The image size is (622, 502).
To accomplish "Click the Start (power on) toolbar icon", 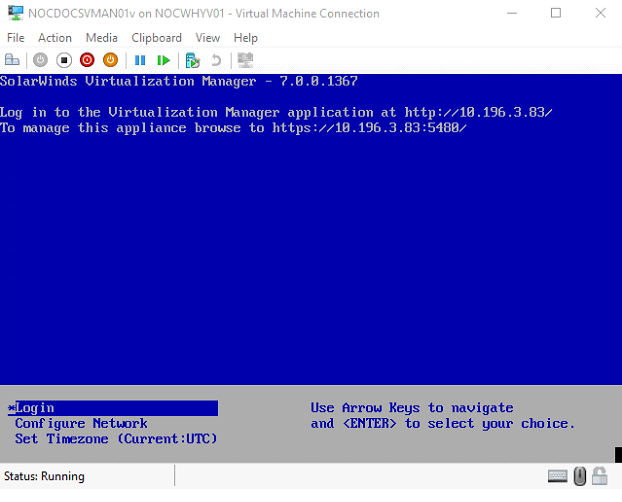I will 40,60.
